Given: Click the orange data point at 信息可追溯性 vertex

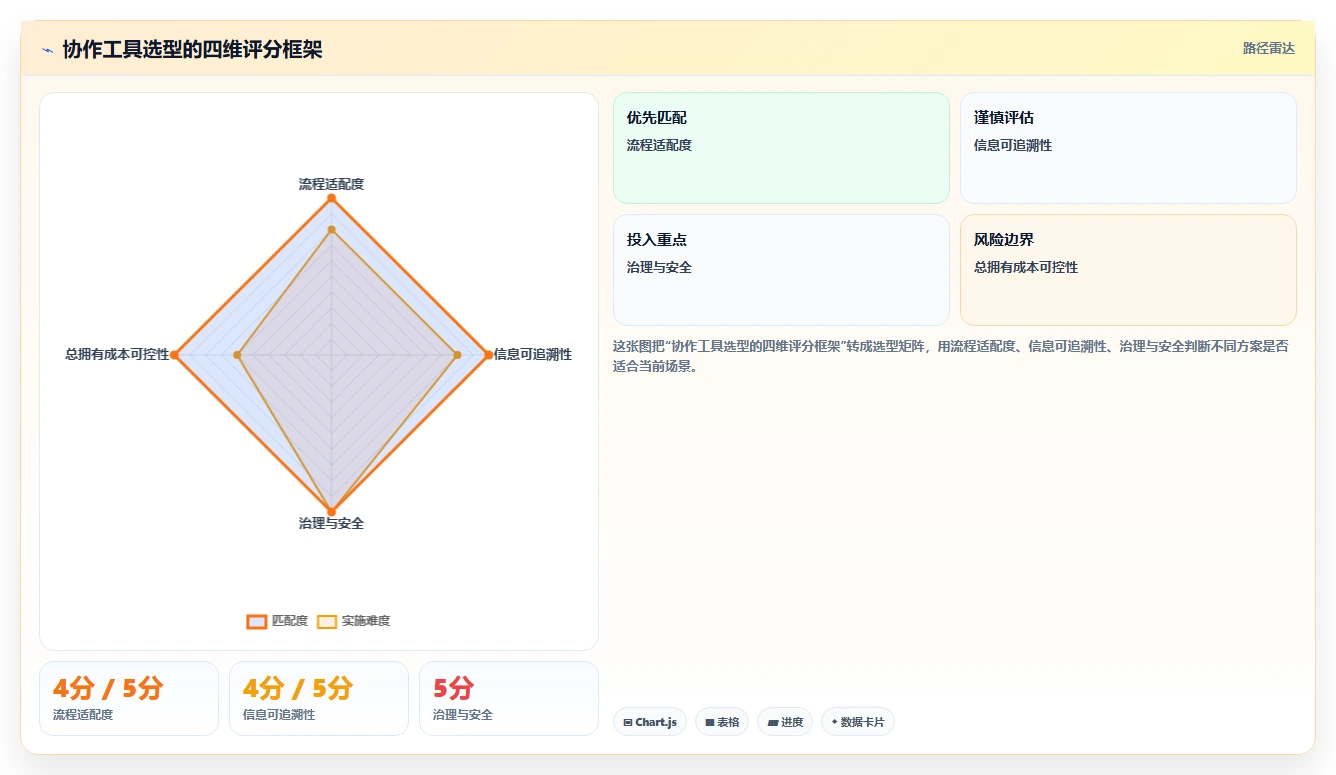Looking at the screenshot, I should coord(488,355).
